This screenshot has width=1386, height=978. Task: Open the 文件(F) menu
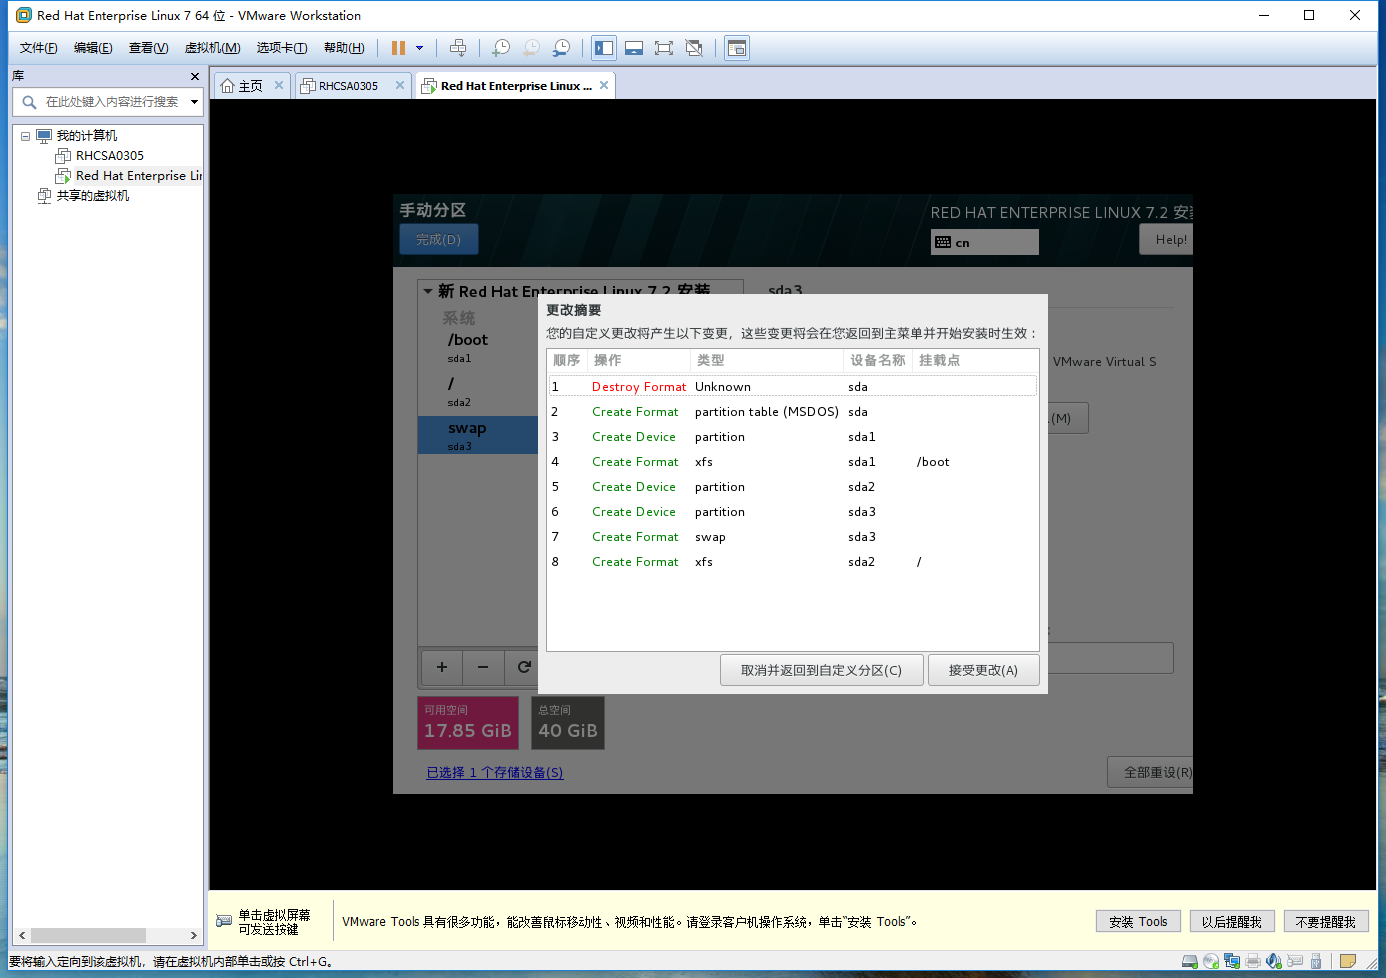[x=39, y=48]
